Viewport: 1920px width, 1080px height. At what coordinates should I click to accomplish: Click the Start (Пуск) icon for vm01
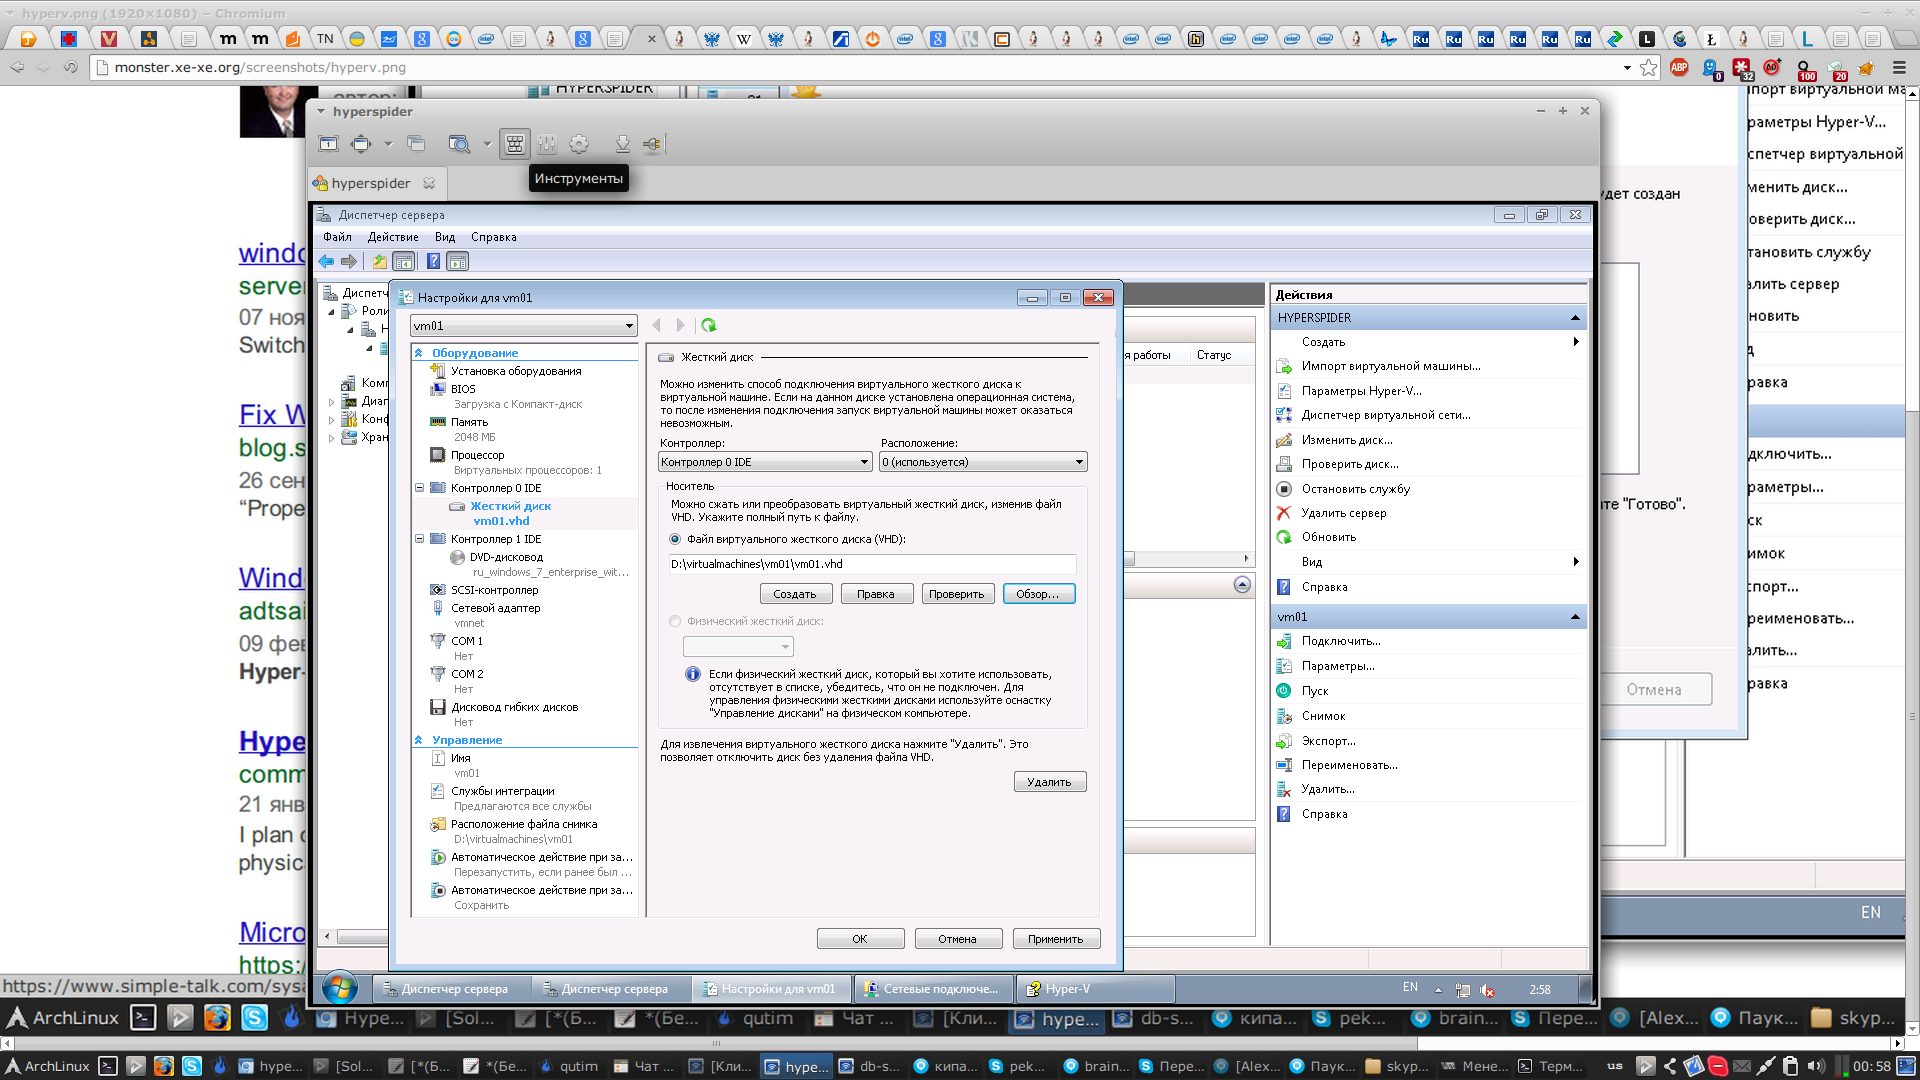1284,691
